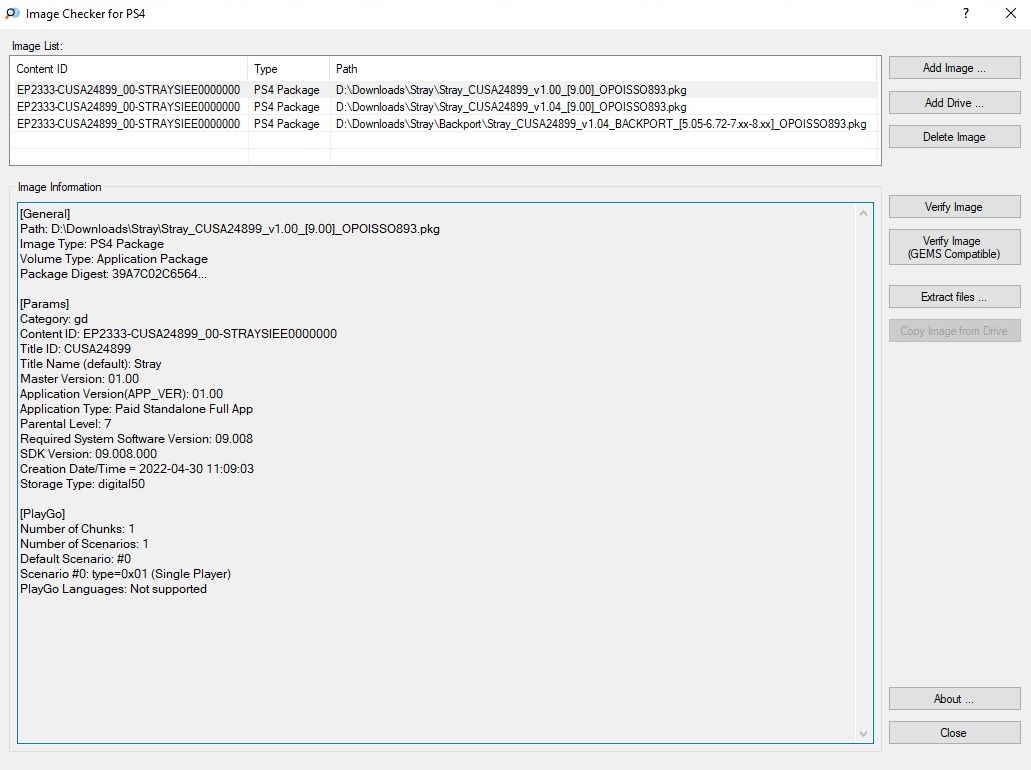Viewport: 1031px width, 770px height.
Task: Click Verify Image (GEMS Compatible) button
Action: [954, 247]
